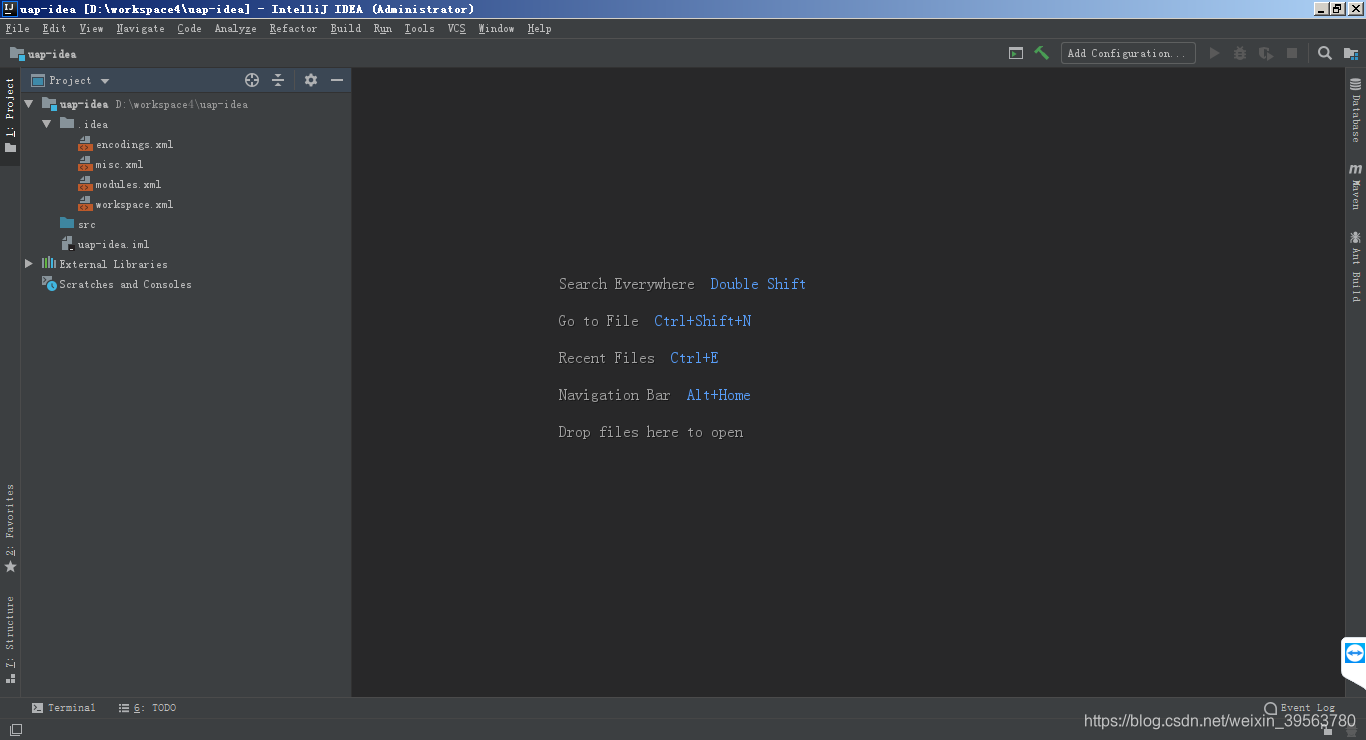The height and width of the screenshot is (740, 1366).
Task: Open the Maven tool window
Action: [1356, 186]
